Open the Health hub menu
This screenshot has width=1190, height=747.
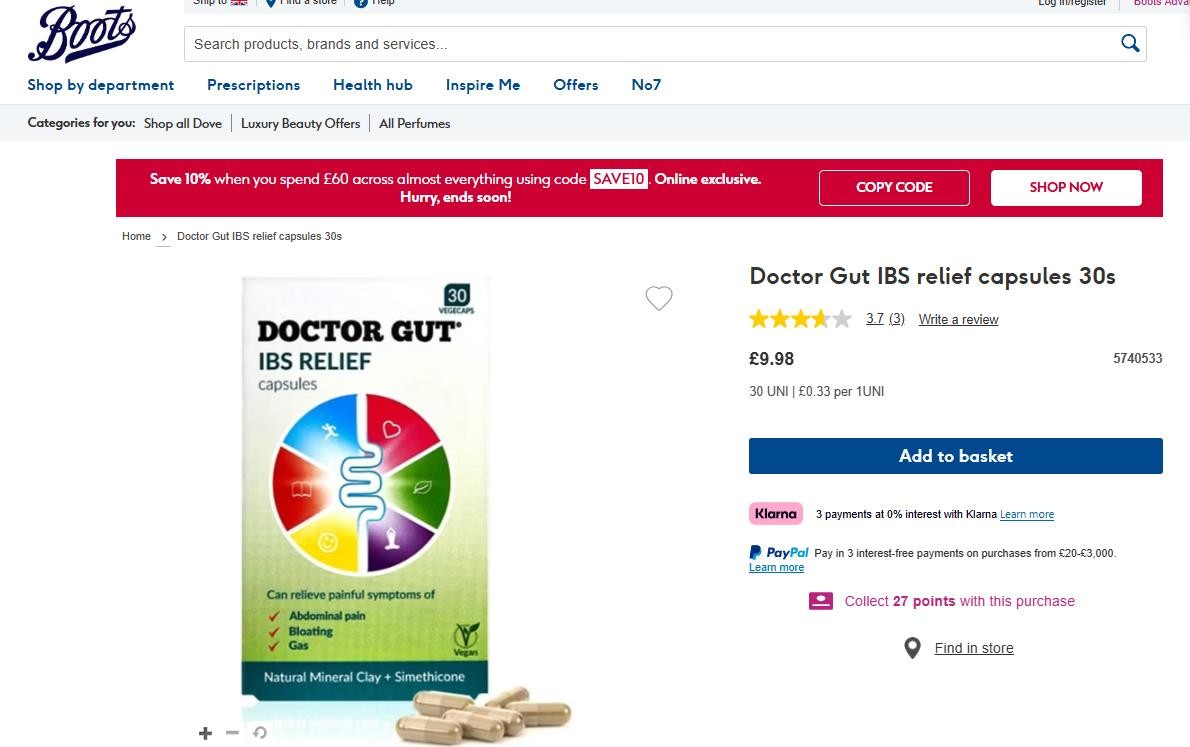(x=373, y=85)
